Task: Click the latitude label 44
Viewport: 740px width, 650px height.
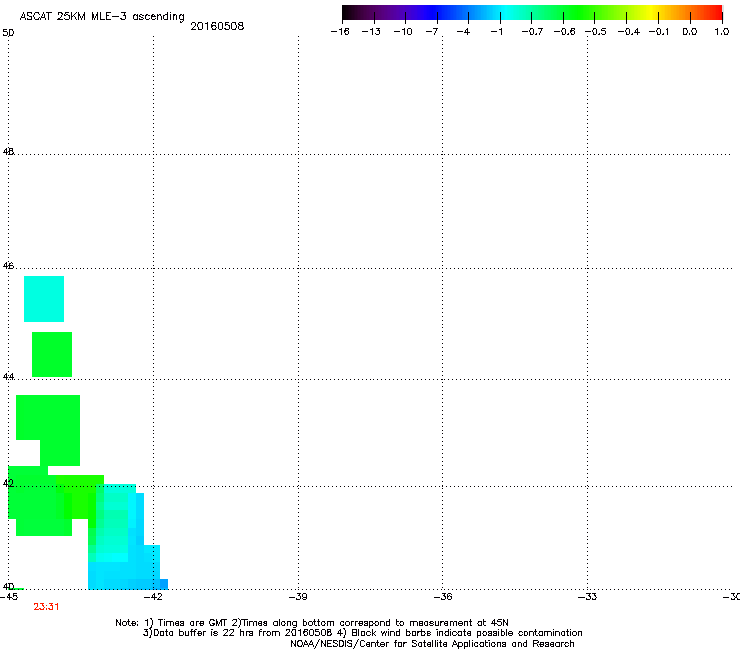Action: point(8,377)
